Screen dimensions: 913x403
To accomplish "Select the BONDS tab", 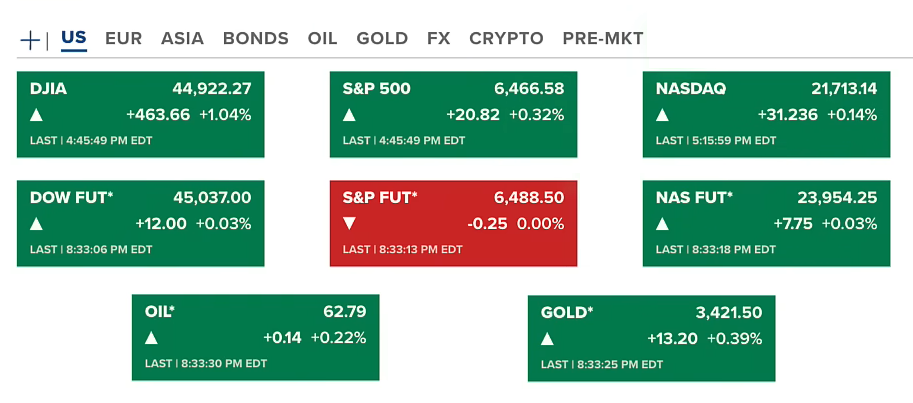I will coord(255,39).
